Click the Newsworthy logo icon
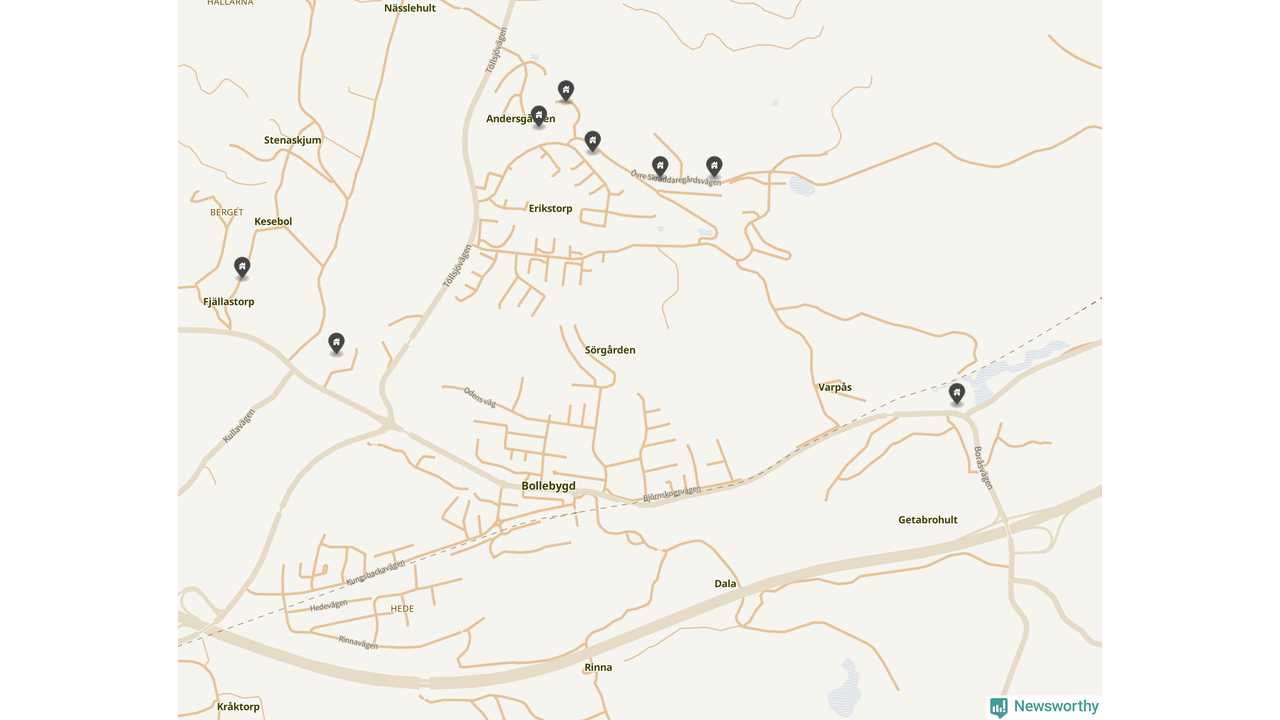The image size is (1280, 720). [999, 707]
